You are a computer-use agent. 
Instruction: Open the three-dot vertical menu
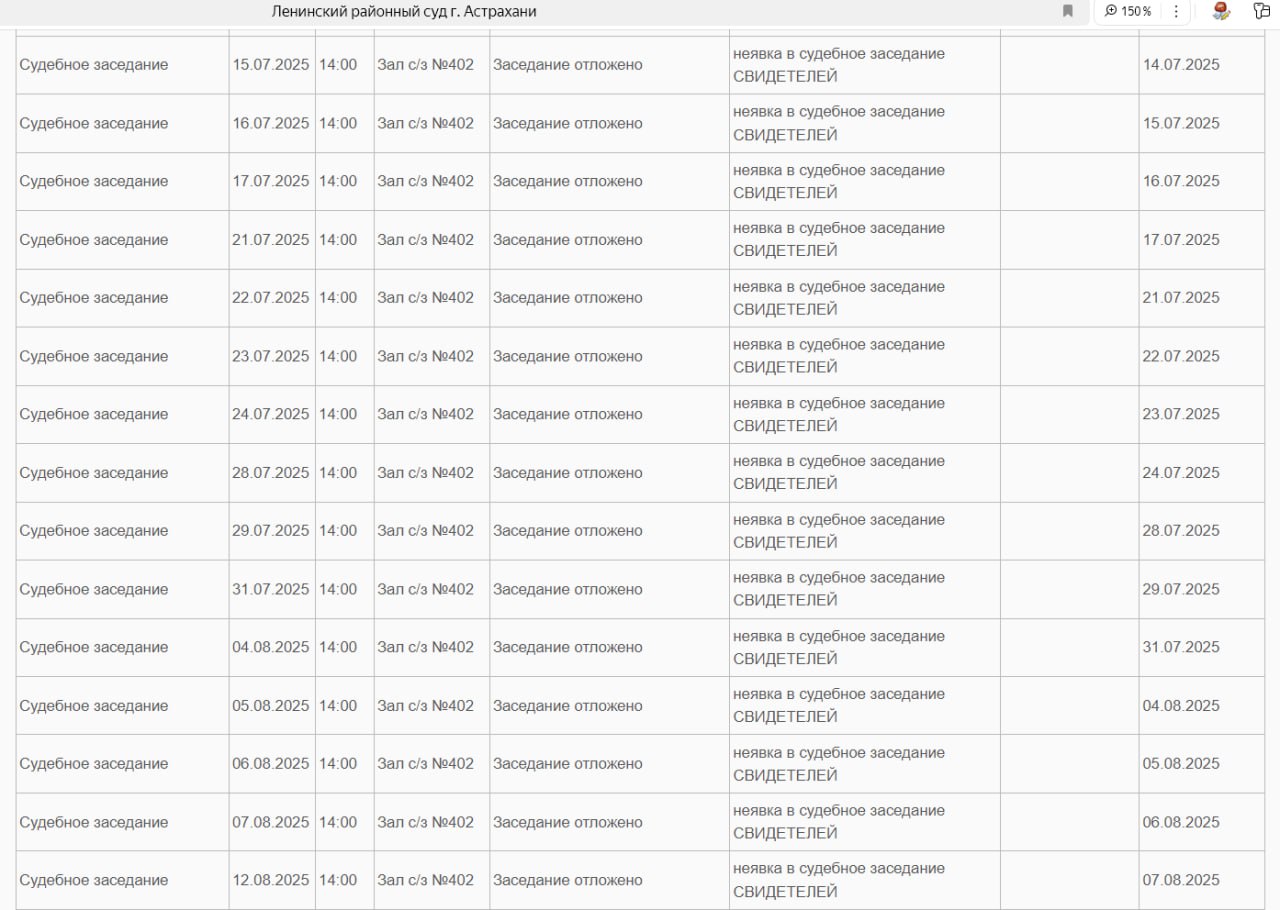(1176, 11)
